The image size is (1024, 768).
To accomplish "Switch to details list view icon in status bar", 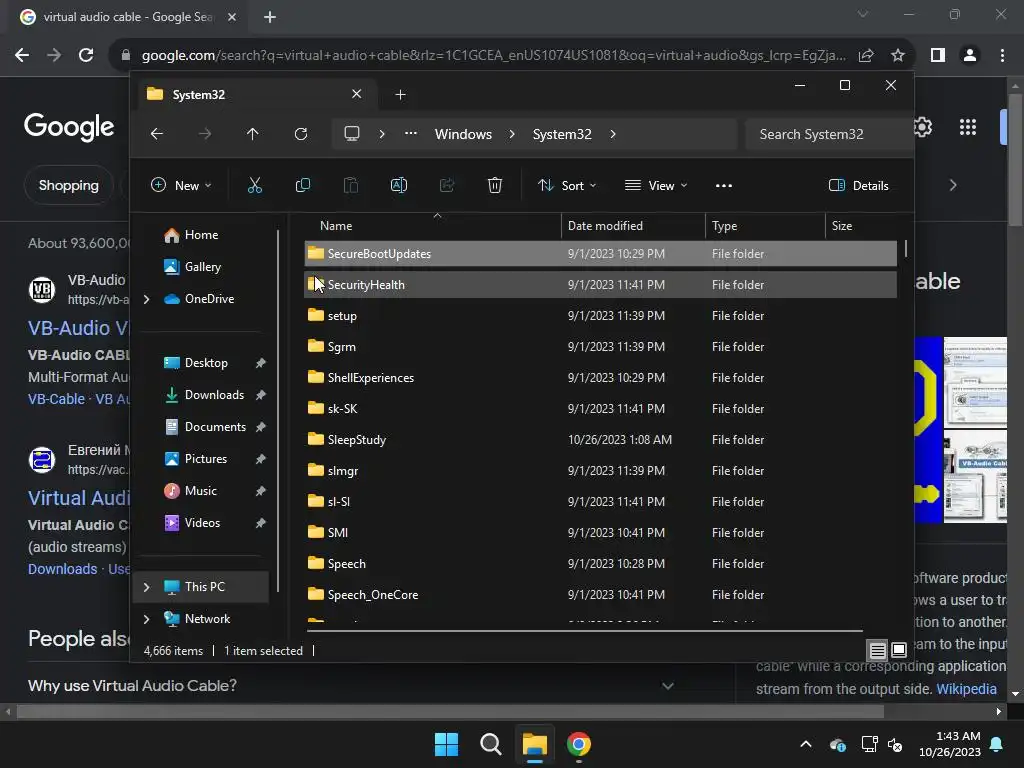I will (x=878, y=650).
